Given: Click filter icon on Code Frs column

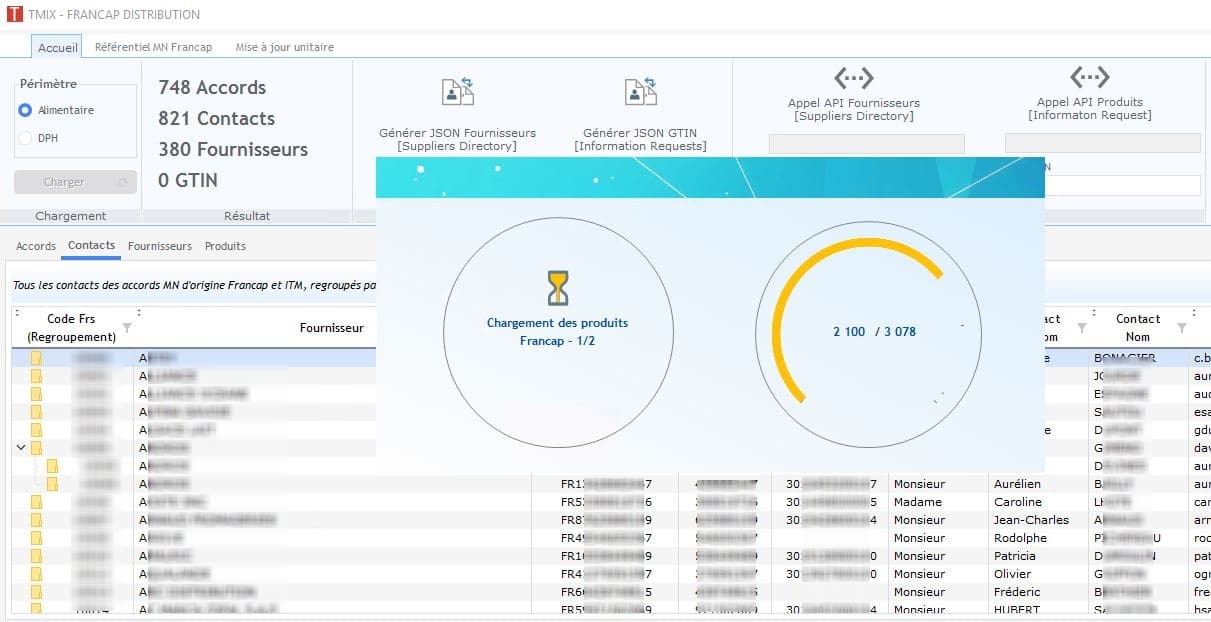Looking at the screenshot, I should [x=127, y=328].
